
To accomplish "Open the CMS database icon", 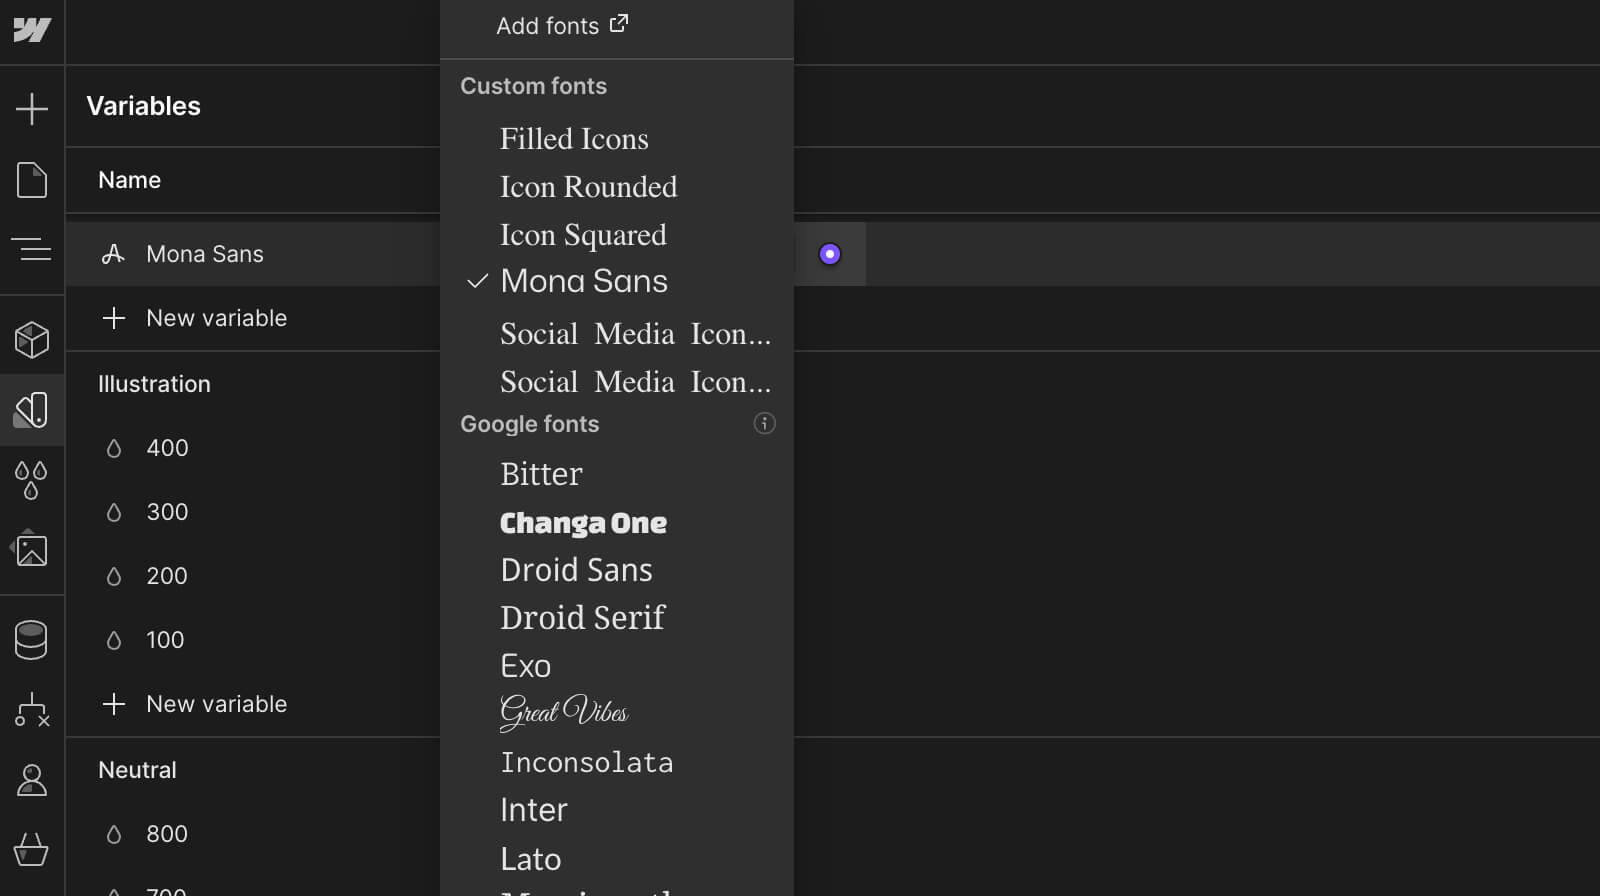I will click(32, 640).
